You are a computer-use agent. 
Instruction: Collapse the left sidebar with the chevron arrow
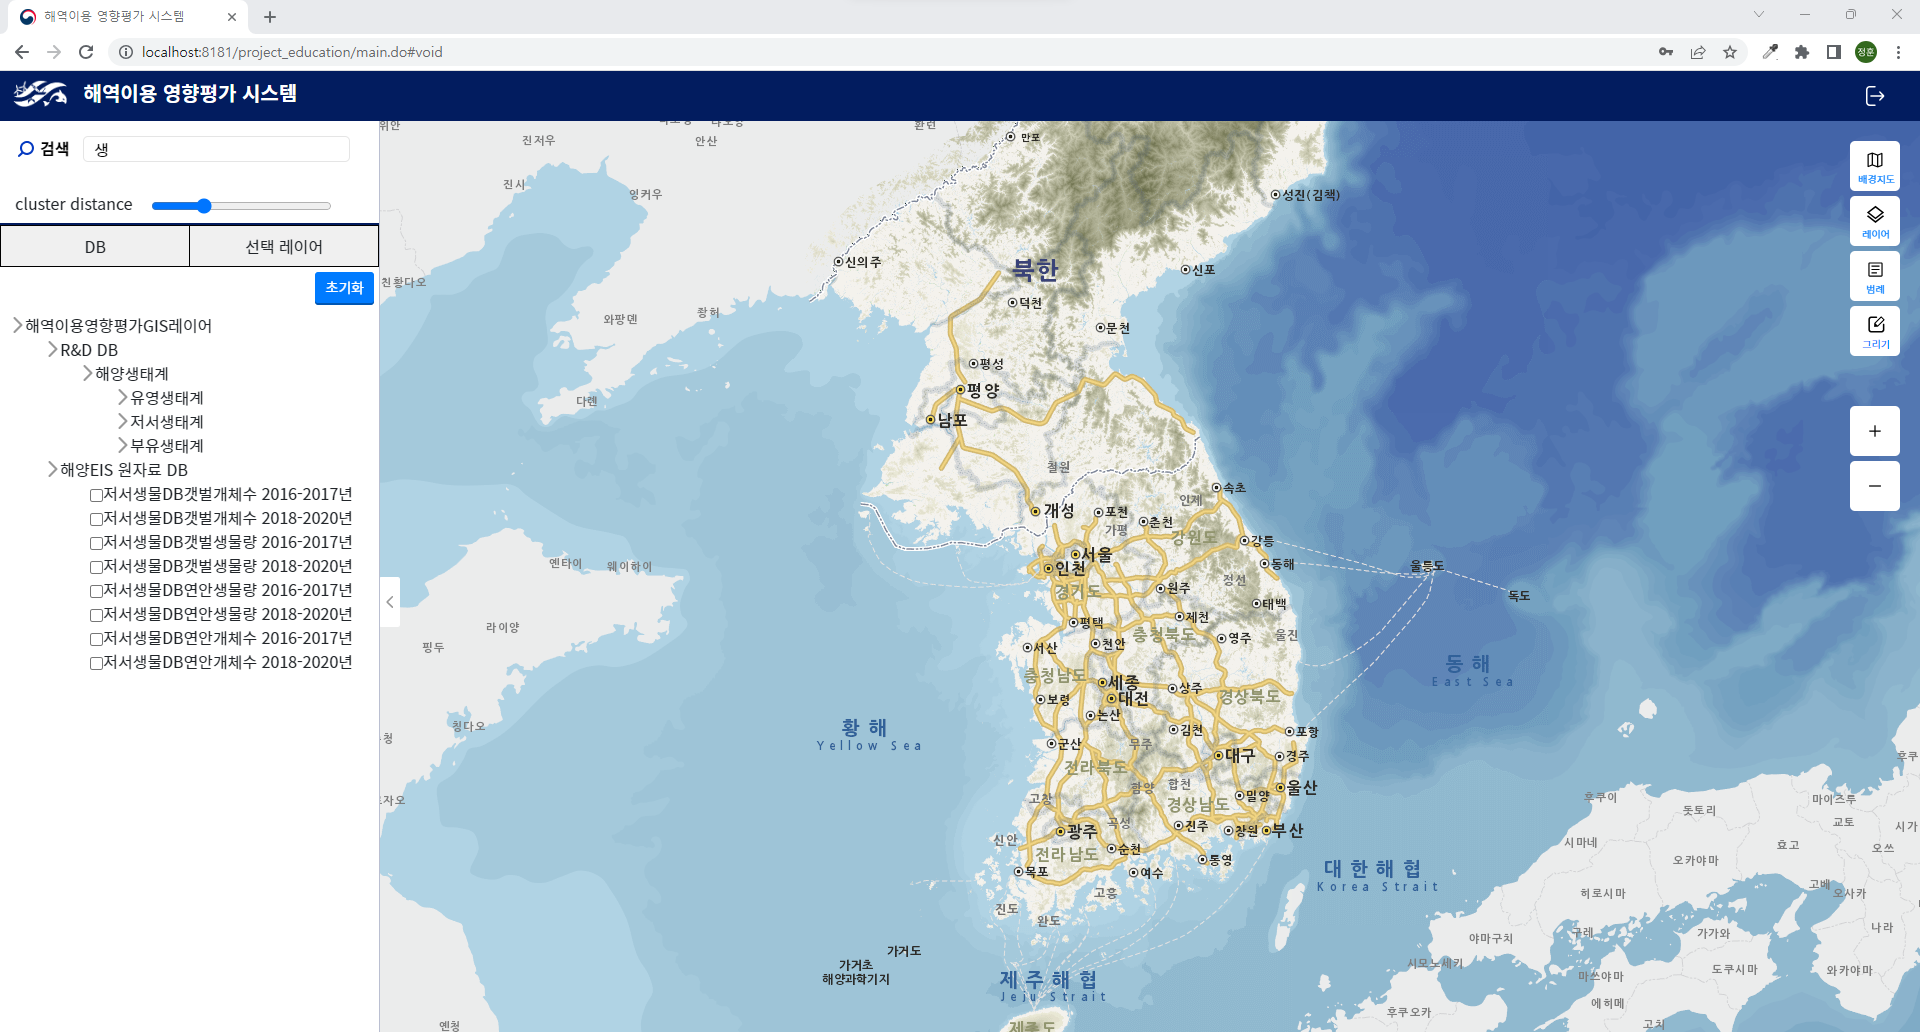[390, 601]
